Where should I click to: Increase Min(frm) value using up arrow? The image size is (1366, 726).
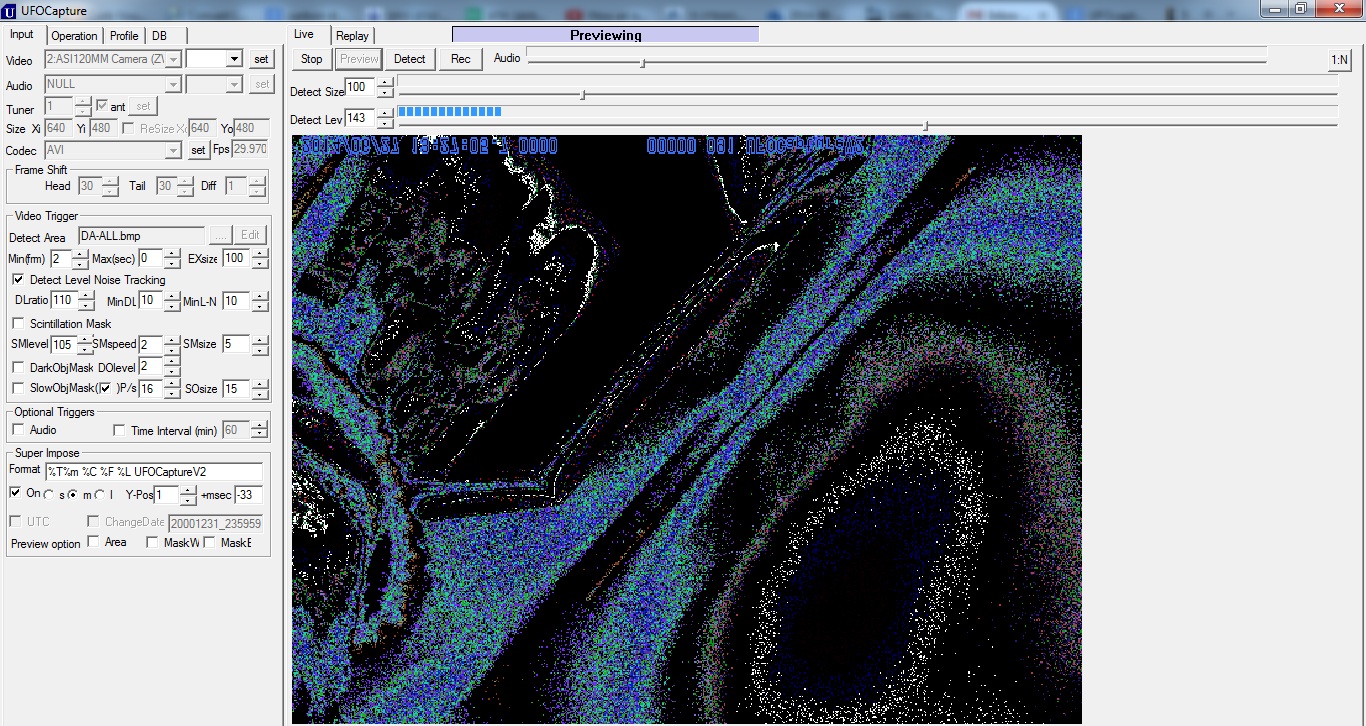click(80, 254)
